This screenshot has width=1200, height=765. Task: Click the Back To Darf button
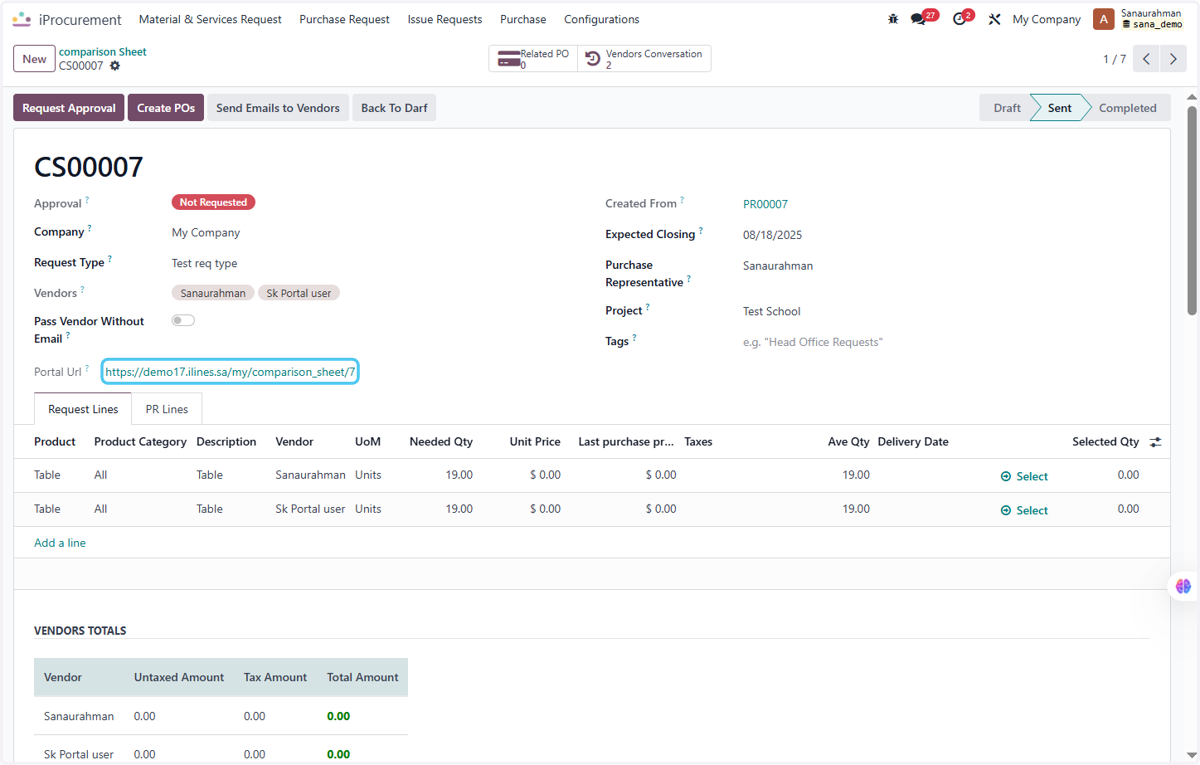click(394, 108)
